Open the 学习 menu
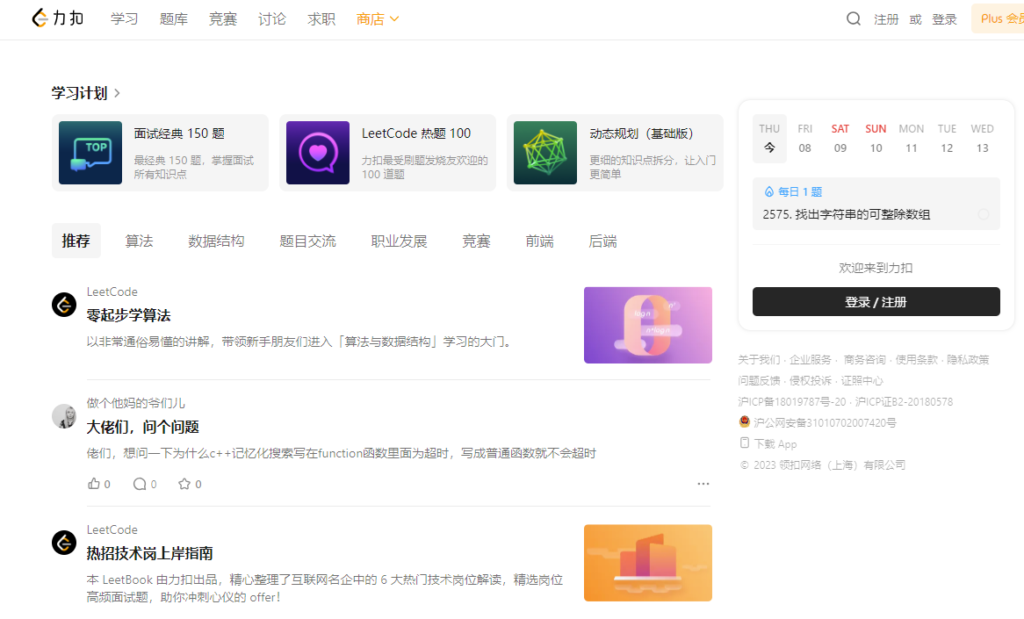 pos(124,19)
